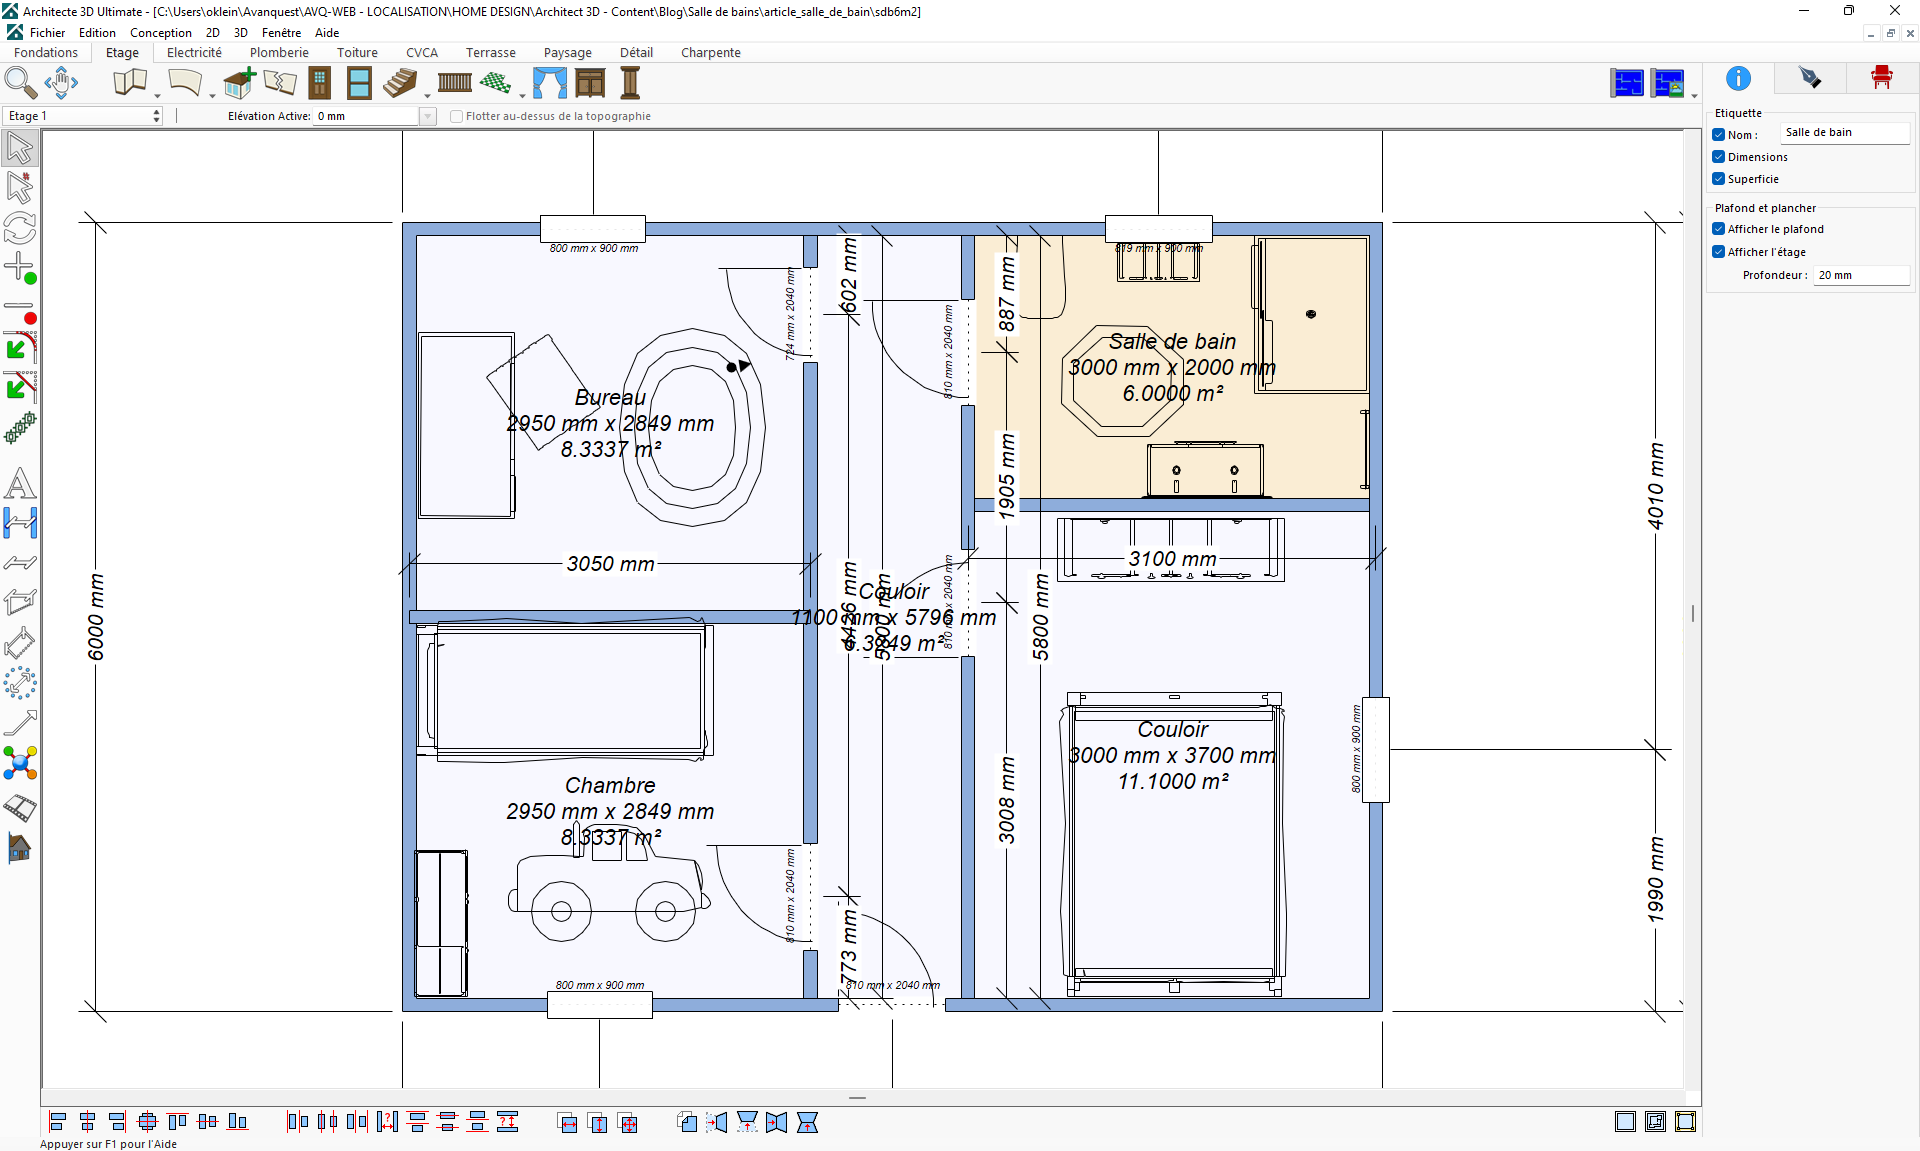The image size is (1920, 1151).
Task: Uncheck the Nom label checkbox
Action: tap(1719, 134)
